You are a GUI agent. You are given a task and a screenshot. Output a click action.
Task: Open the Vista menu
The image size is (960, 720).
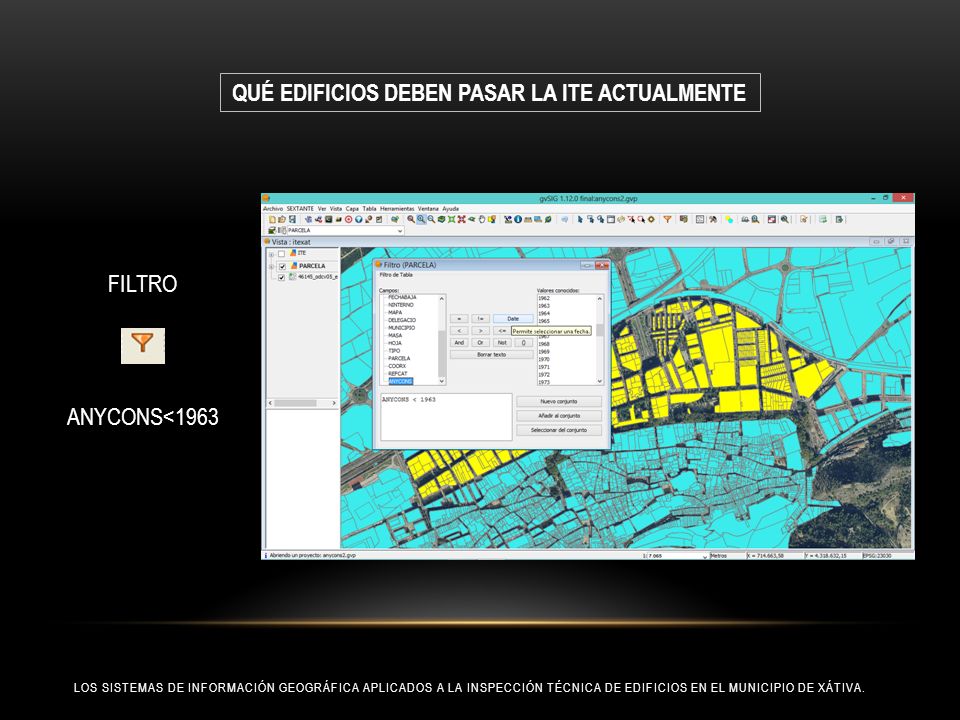coord(336,209)
